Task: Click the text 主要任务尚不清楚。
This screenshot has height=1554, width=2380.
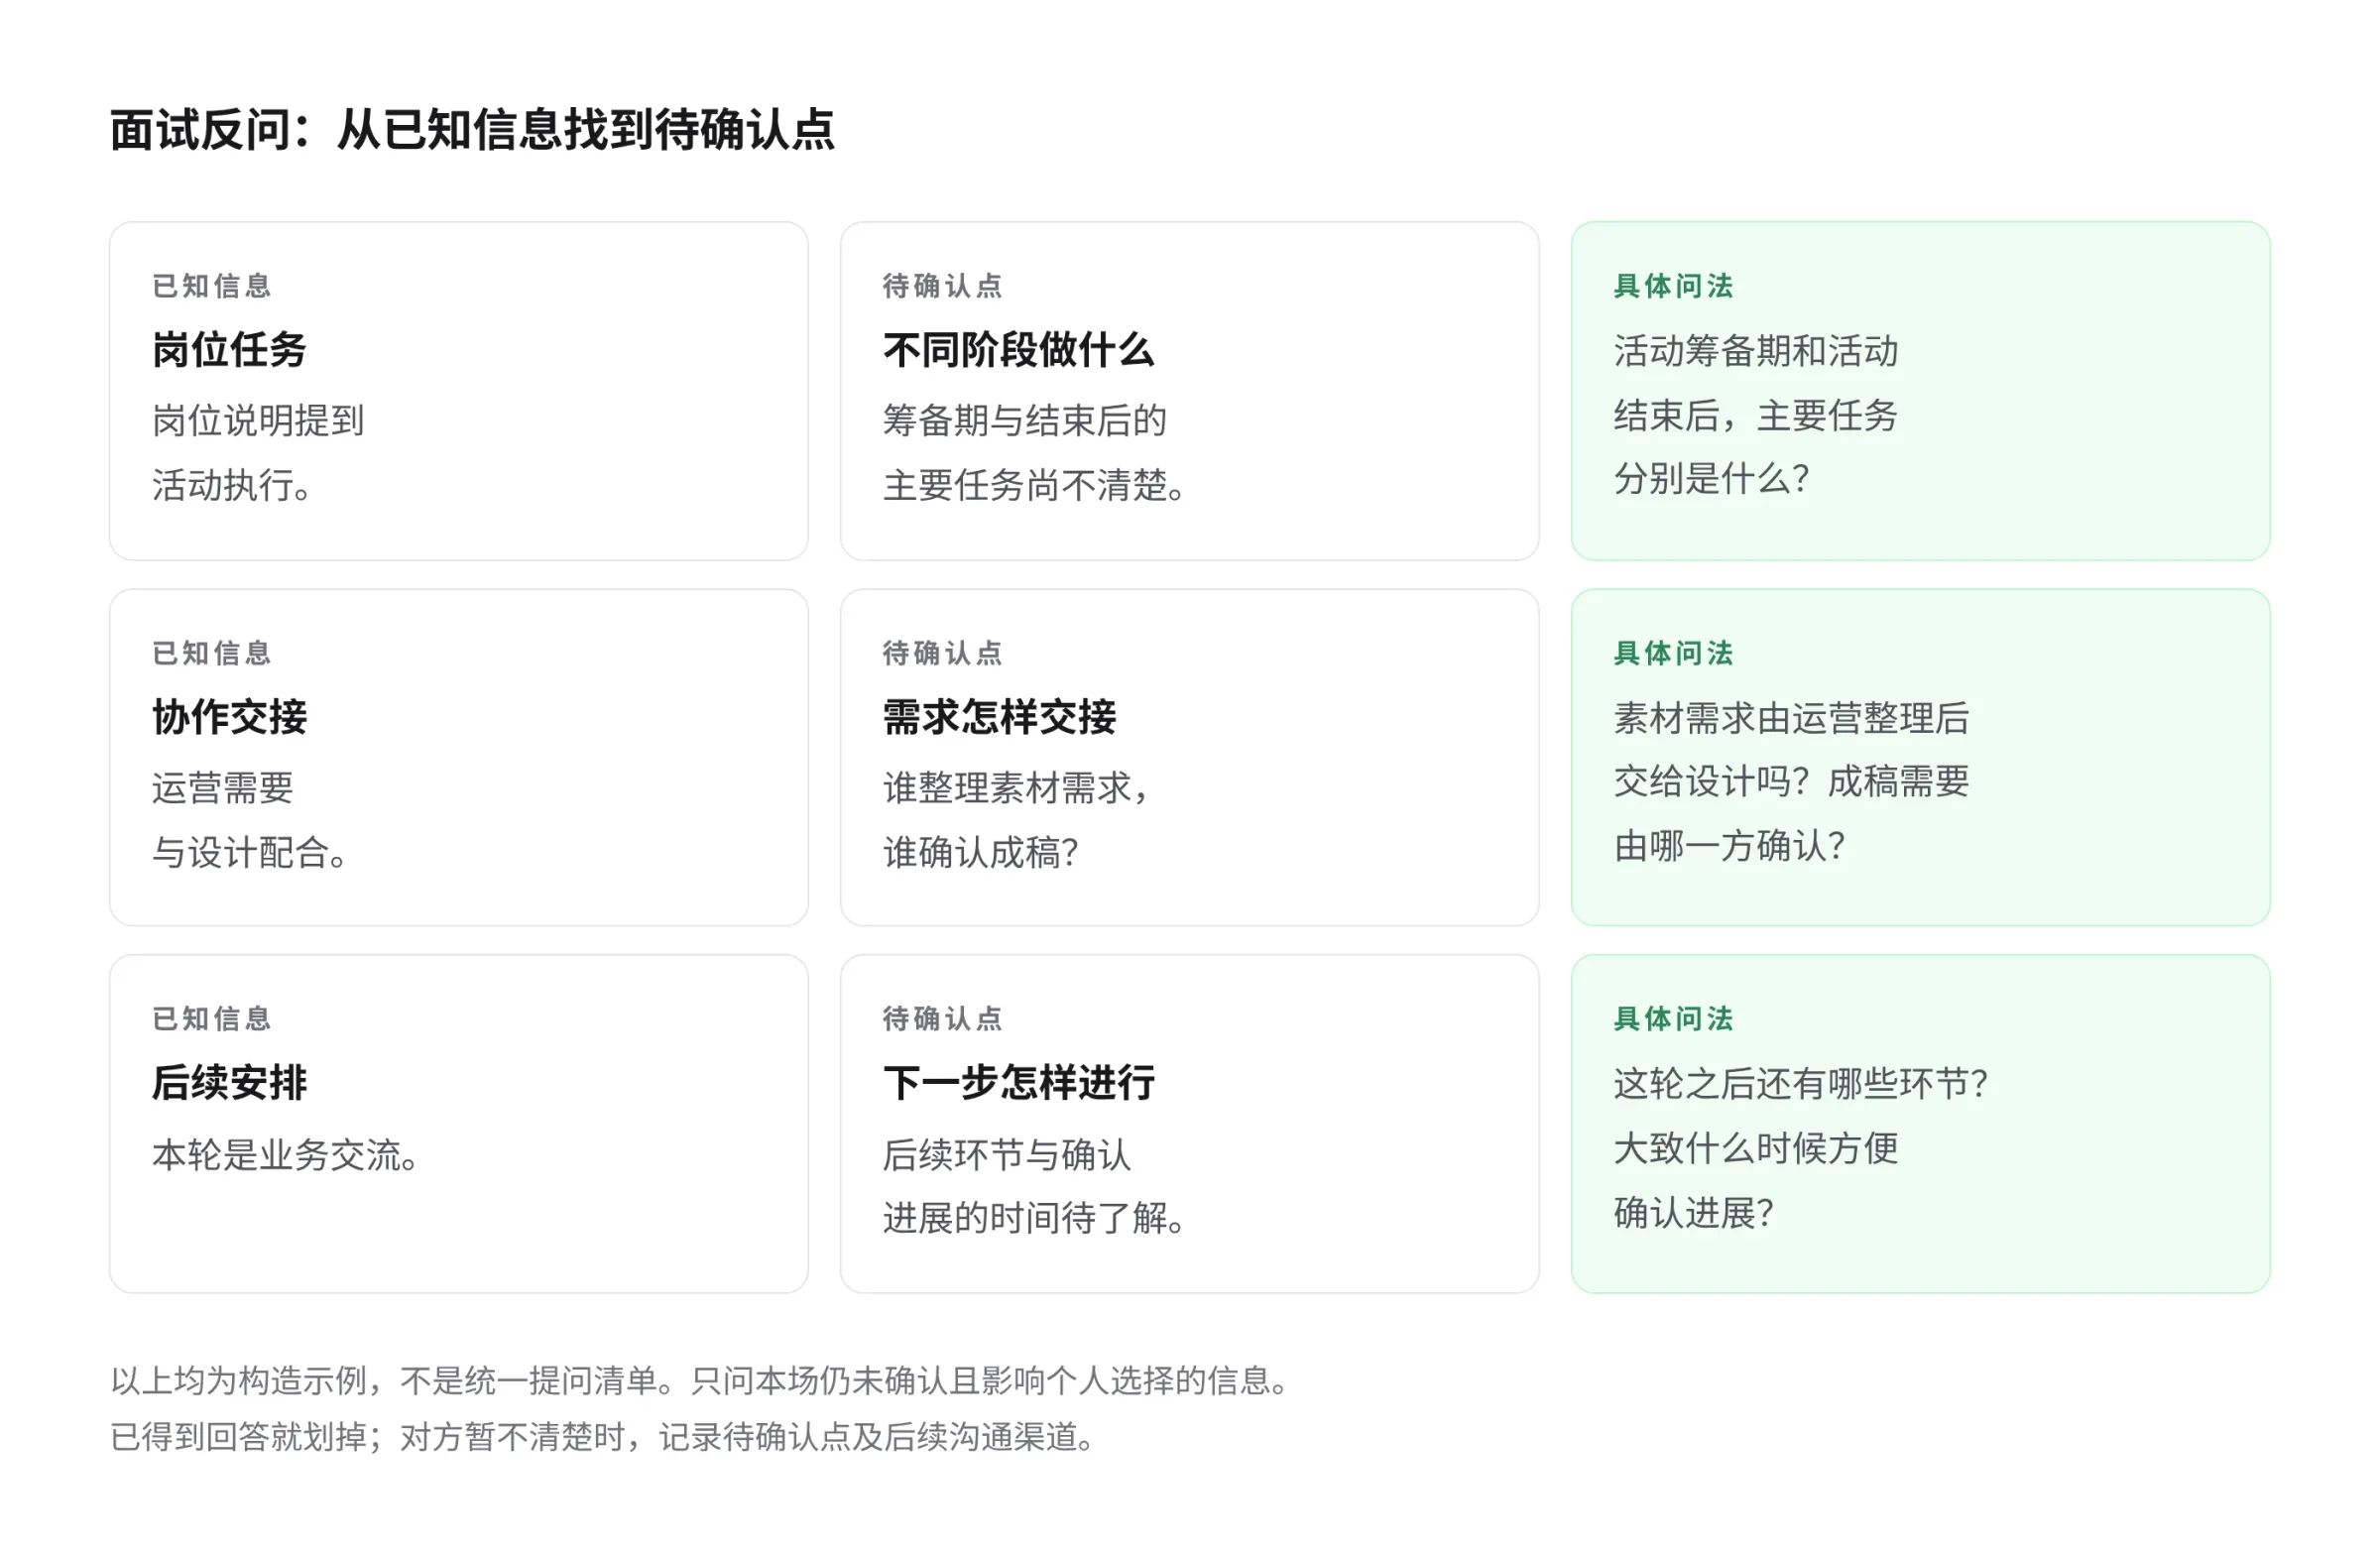Action: tap(1034, 485)
